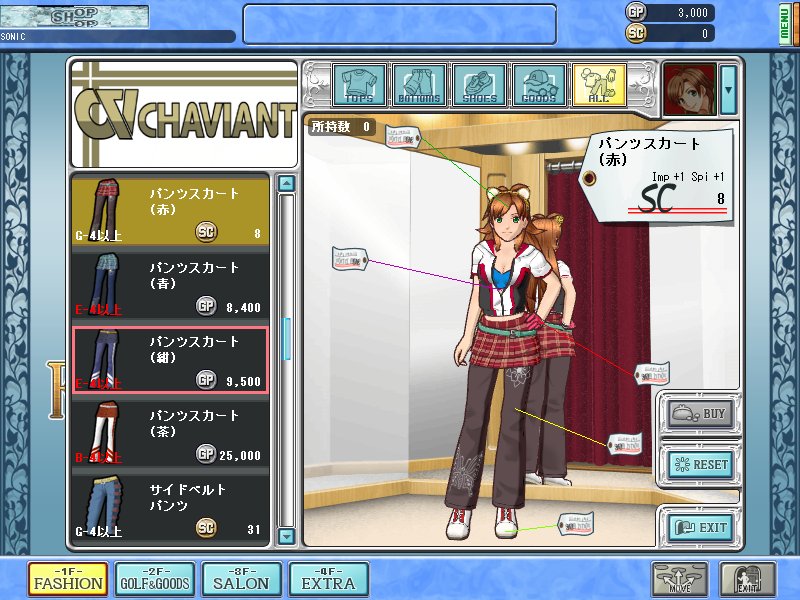Click the price tag linked to the pants

click(x=624, y=444)
